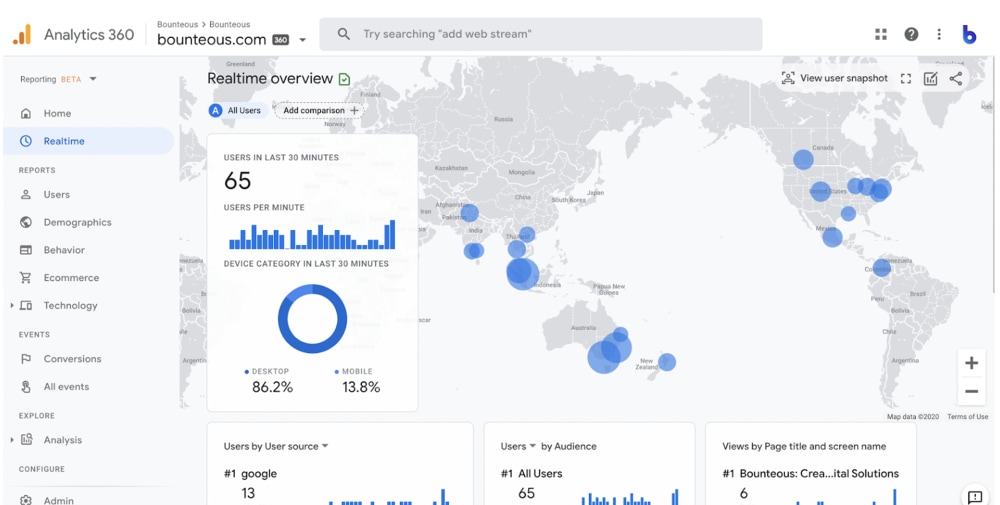Image resolution: width=1000 pixels, height=505 pixels.
Task: Zoom in the map with plus button
Action: pyautogui.click(x=971, y=363)
